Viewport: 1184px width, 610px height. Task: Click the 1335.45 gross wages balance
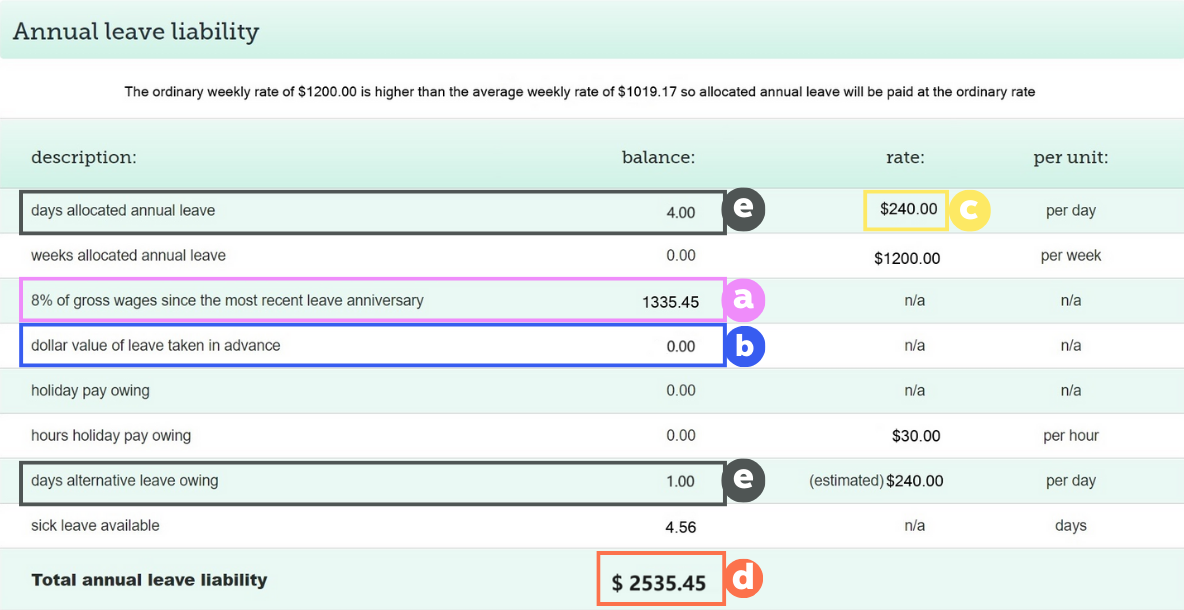coord(671,301)
